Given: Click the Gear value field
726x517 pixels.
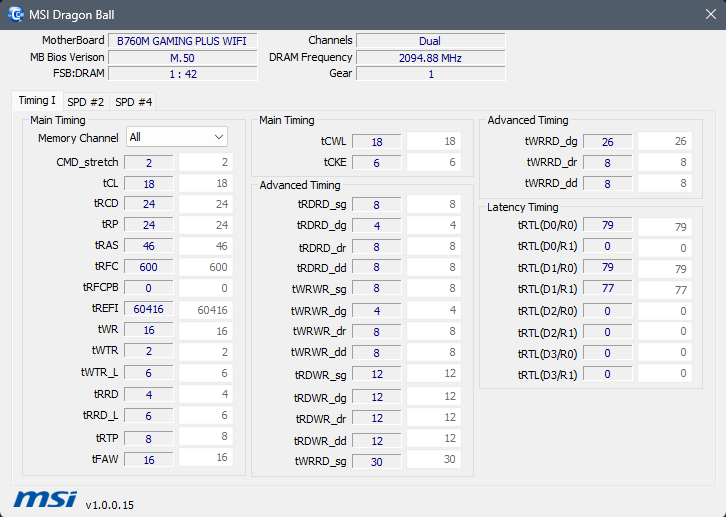Looking at the screenshot, I should coord(430,74).
